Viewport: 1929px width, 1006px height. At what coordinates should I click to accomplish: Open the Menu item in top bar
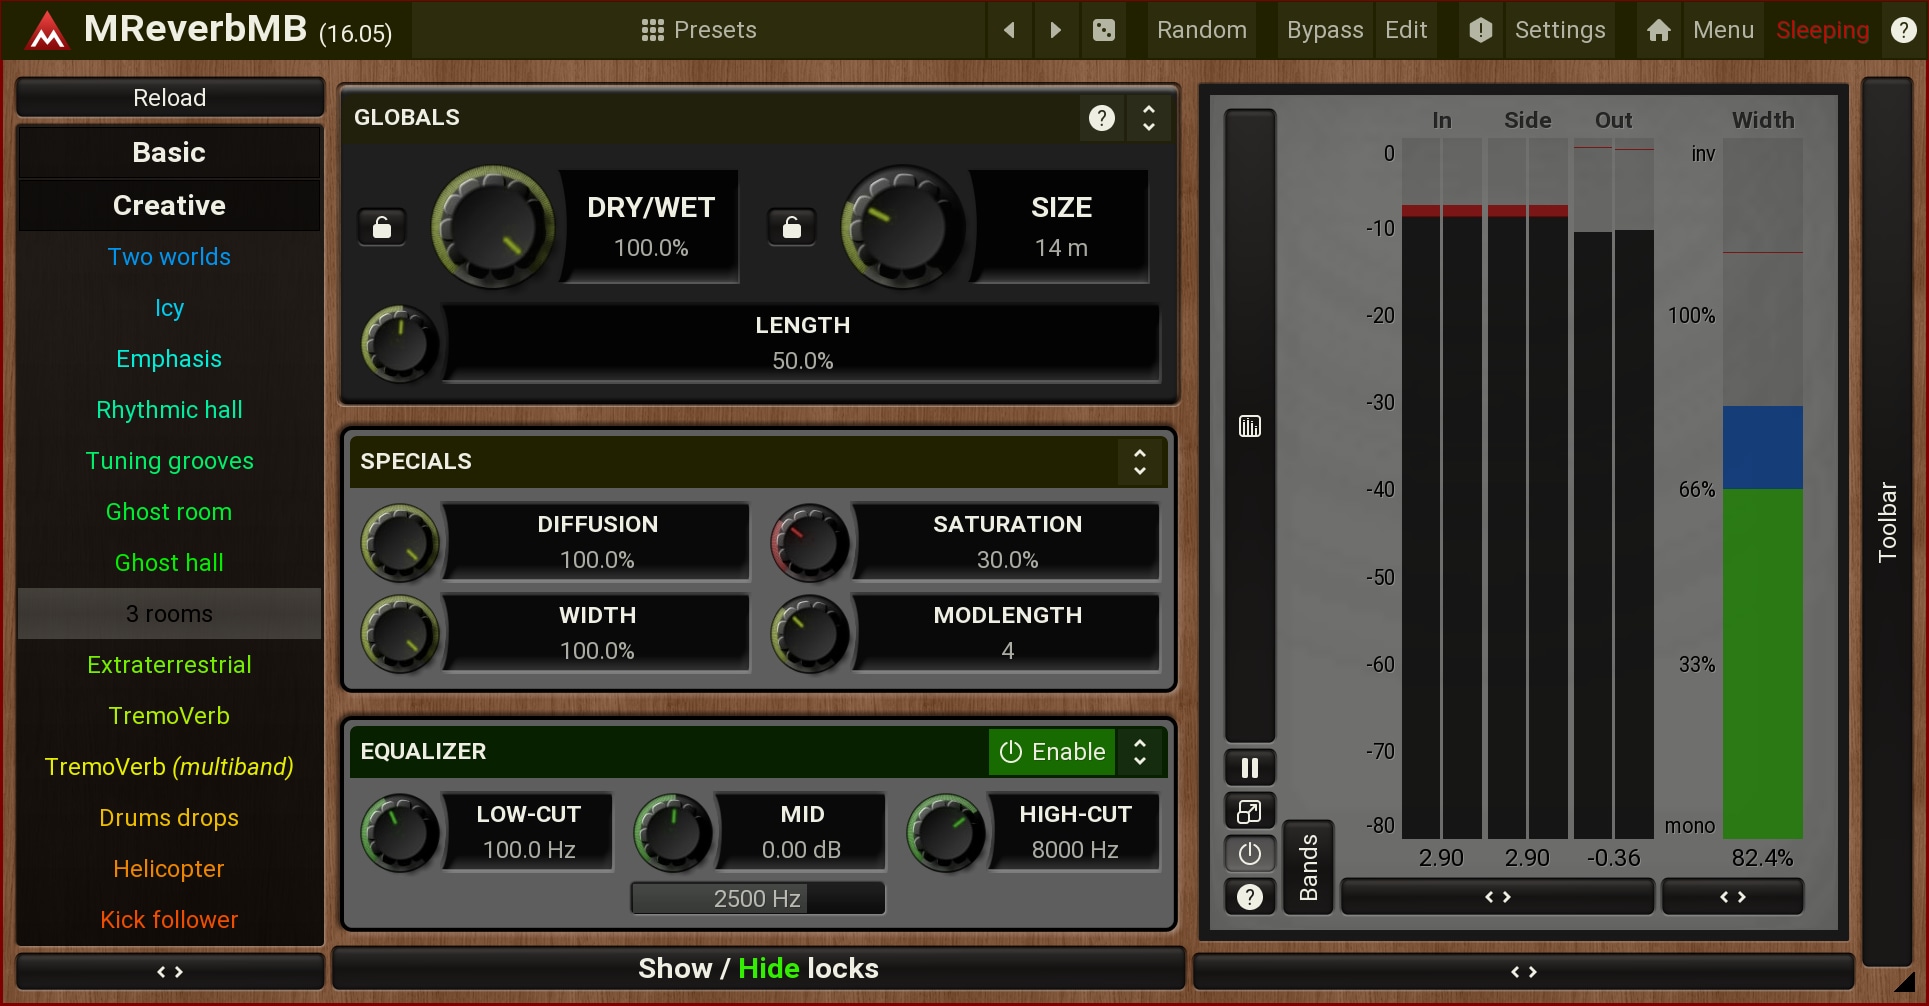1723,30
